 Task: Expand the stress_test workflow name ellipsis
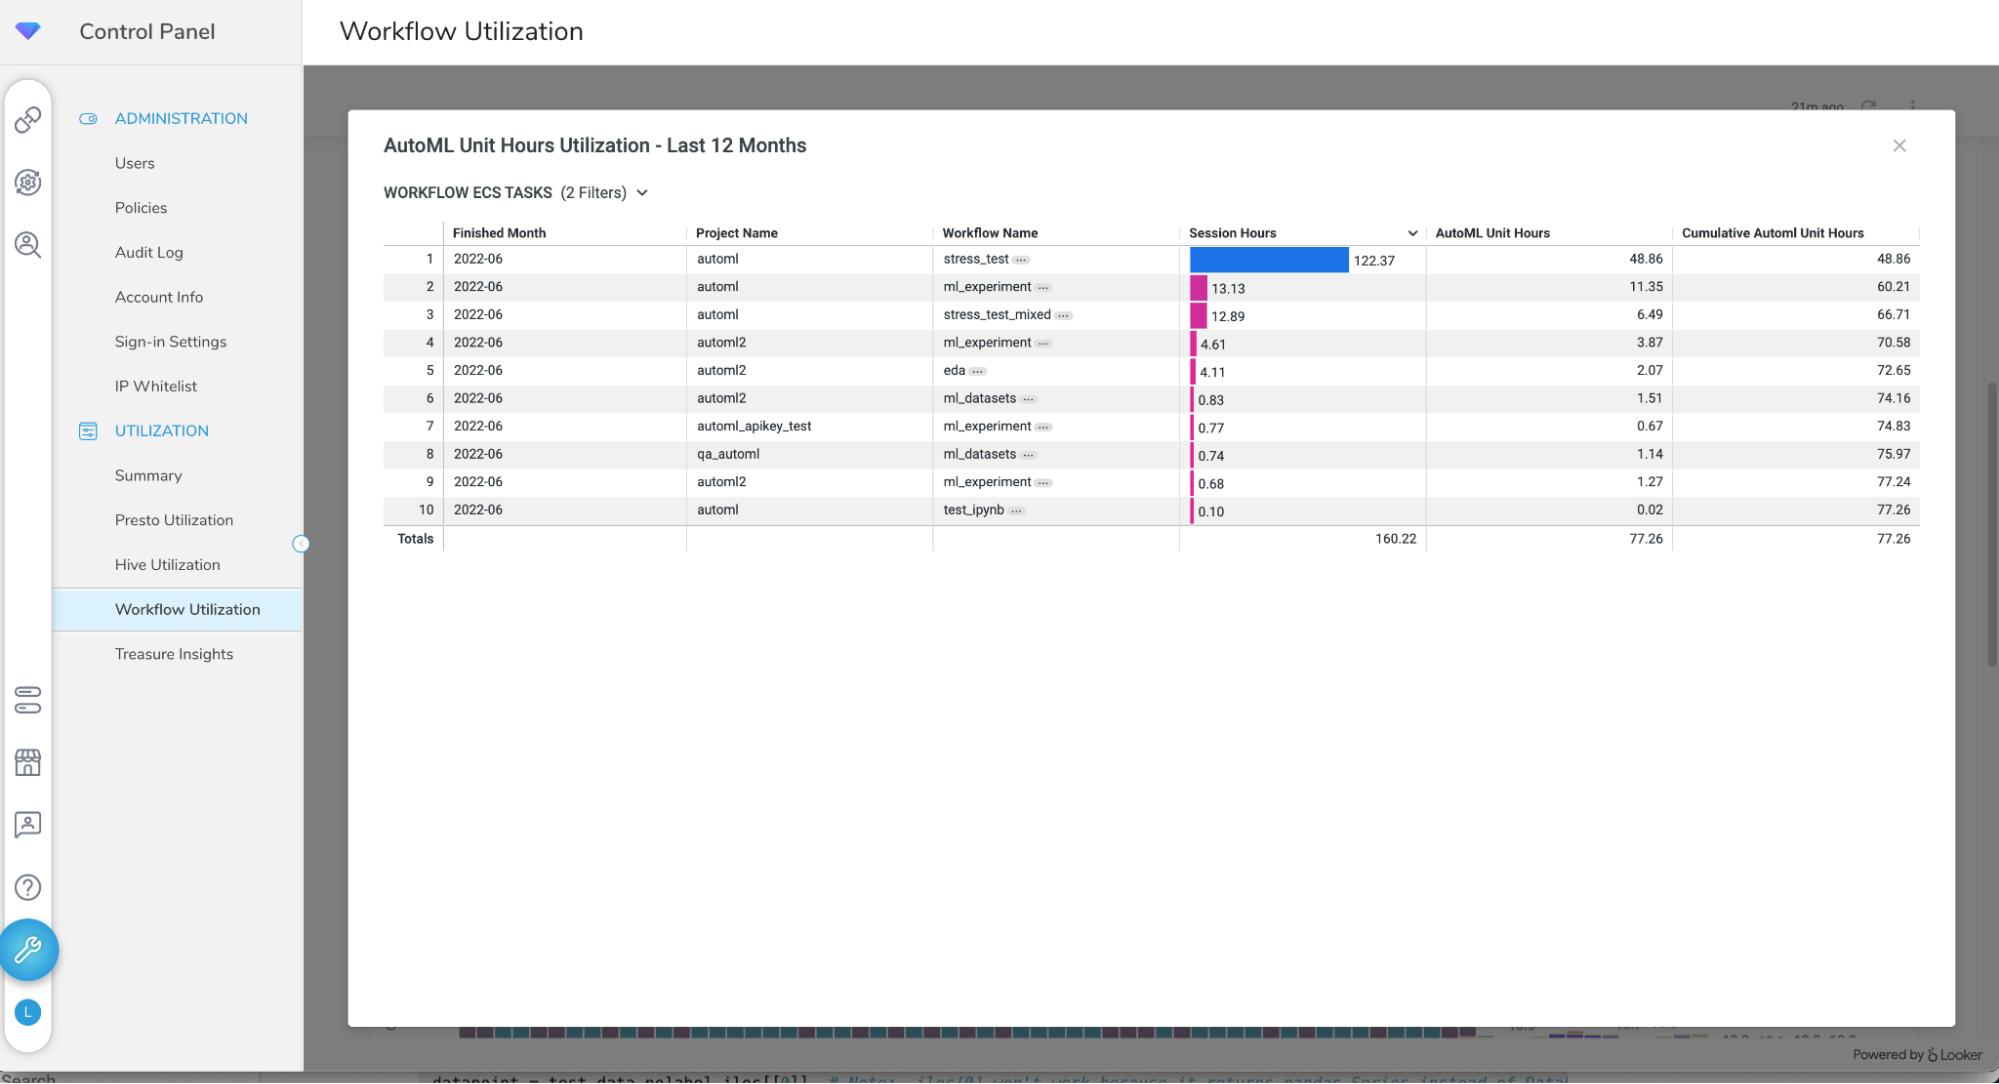(x=1020, y=260)
